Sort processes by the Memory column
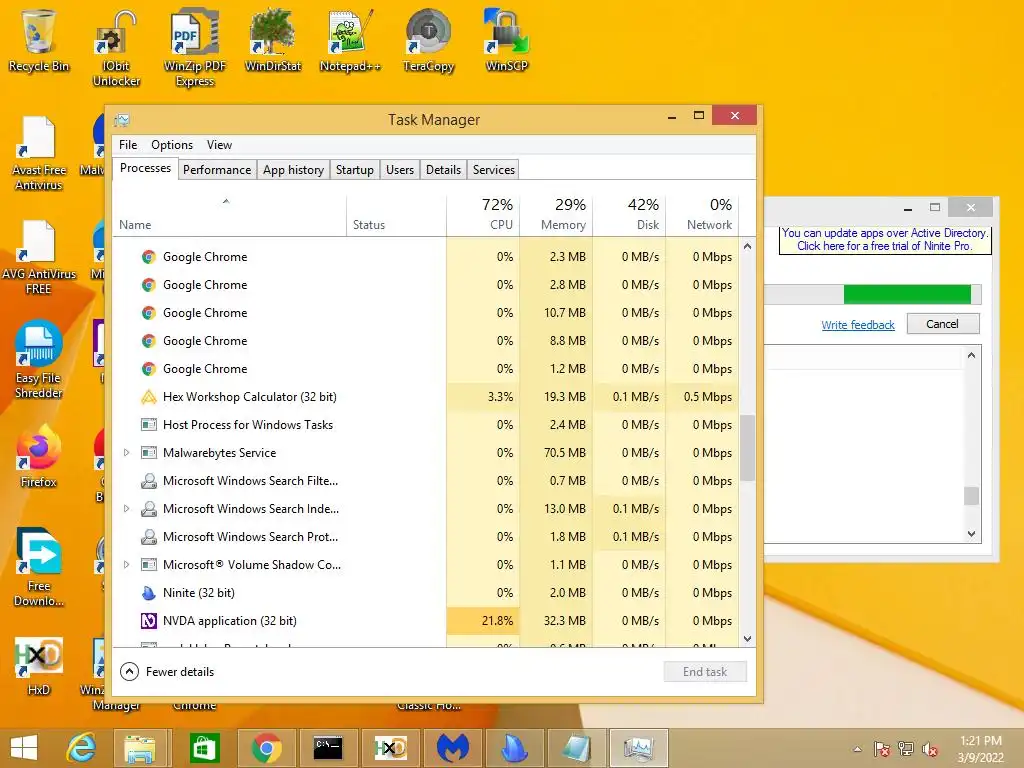This screenshot has width=1024, height=768. [x=556, y=216]
